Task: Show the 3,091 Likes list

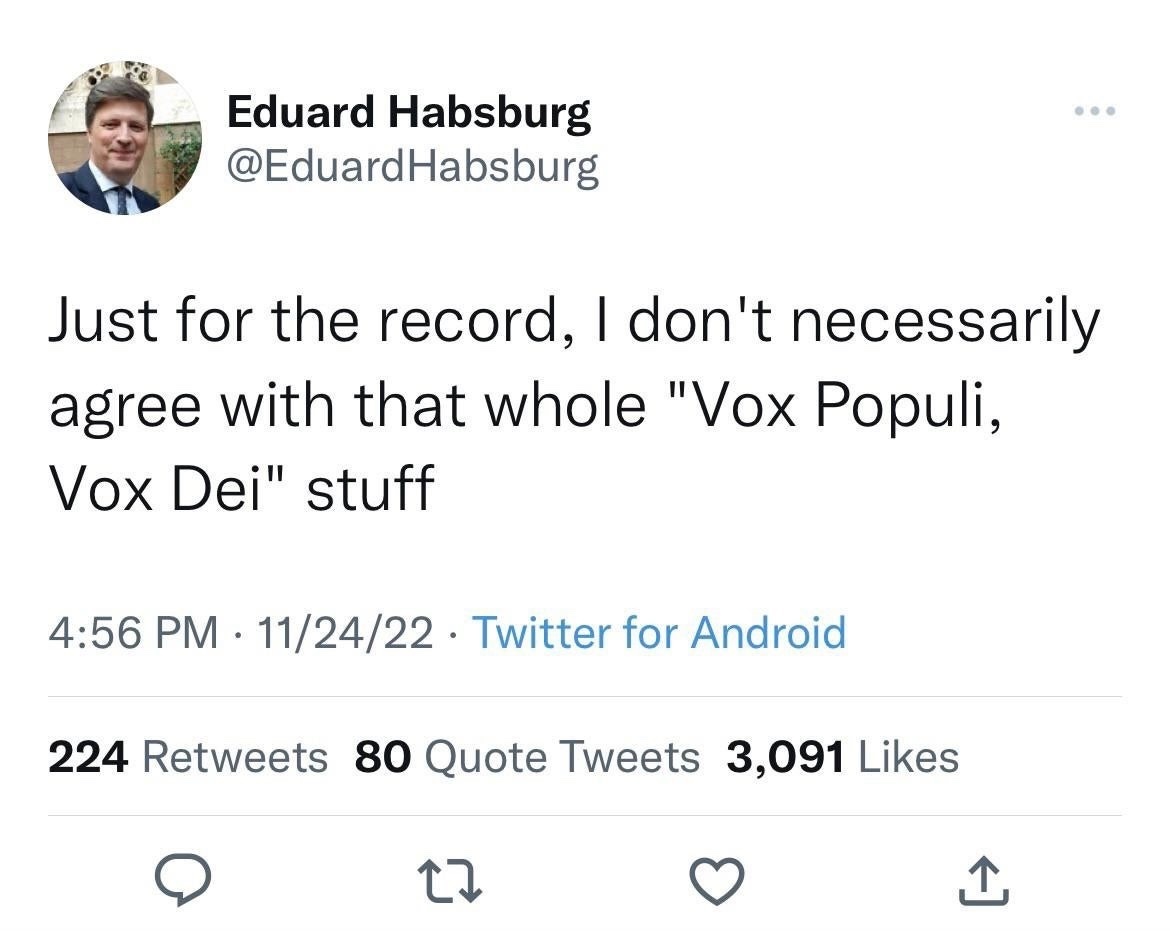Action: pos(843,757)
